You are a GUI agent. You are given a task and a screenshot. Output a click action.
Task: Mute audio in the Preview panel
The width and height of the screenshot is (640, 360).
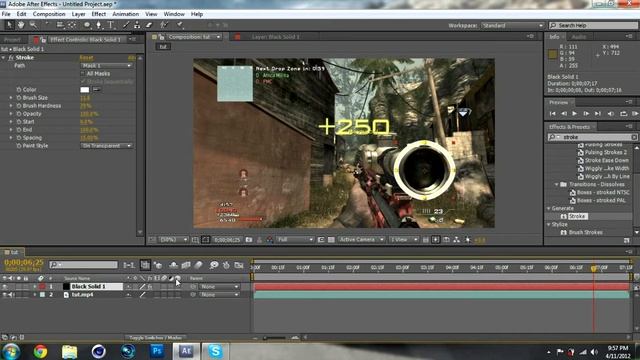coord(611,113)
